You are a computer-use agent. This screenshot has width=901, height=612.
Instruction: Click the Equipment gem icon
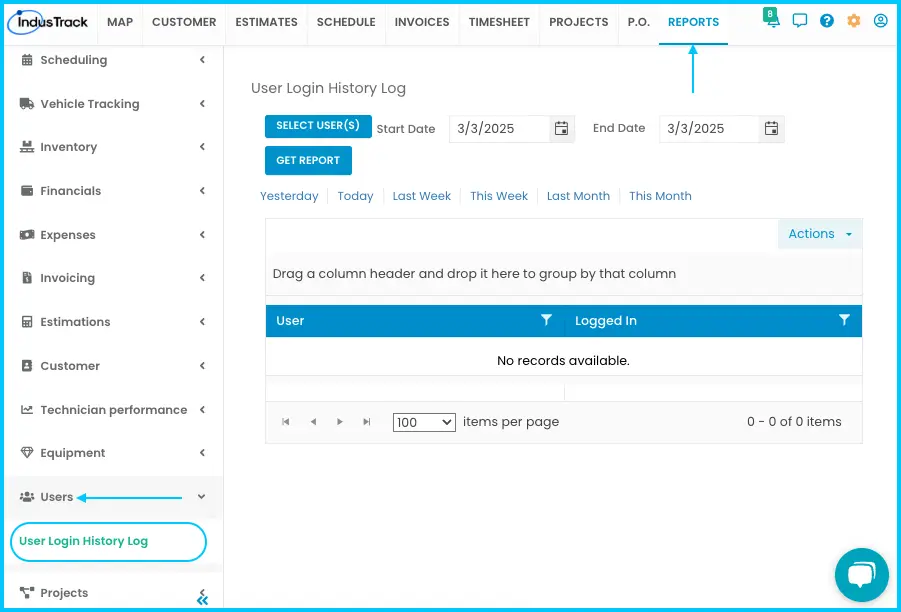[x=27, y=453]
